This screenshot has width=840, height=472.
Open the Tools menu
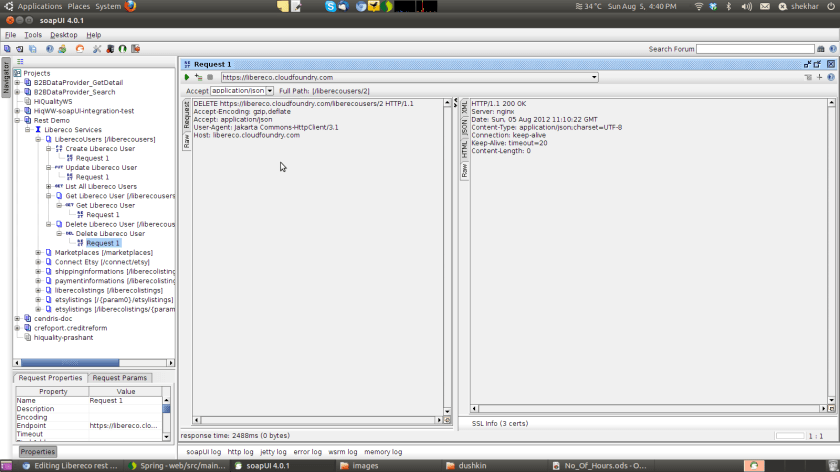click(33, 35)
